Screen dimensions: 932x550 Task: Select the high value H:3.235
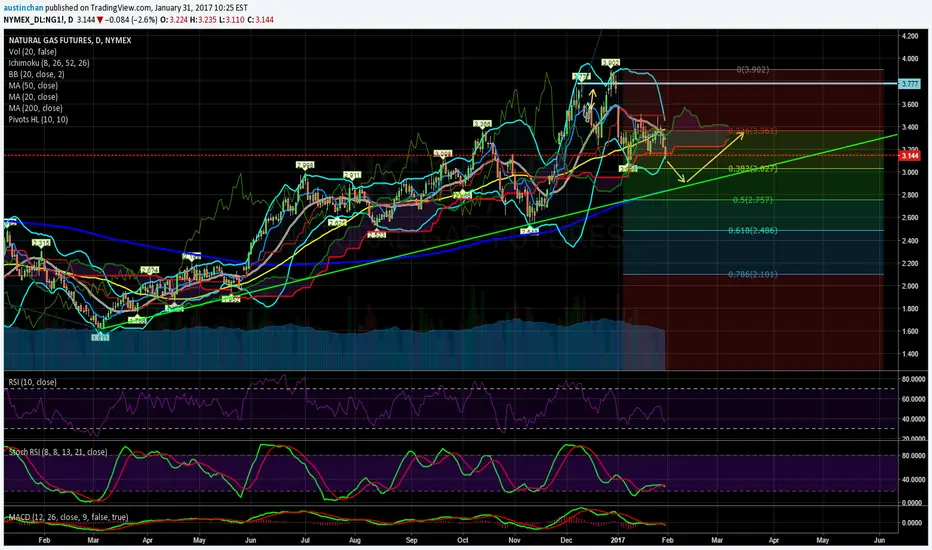pos(204,20)
